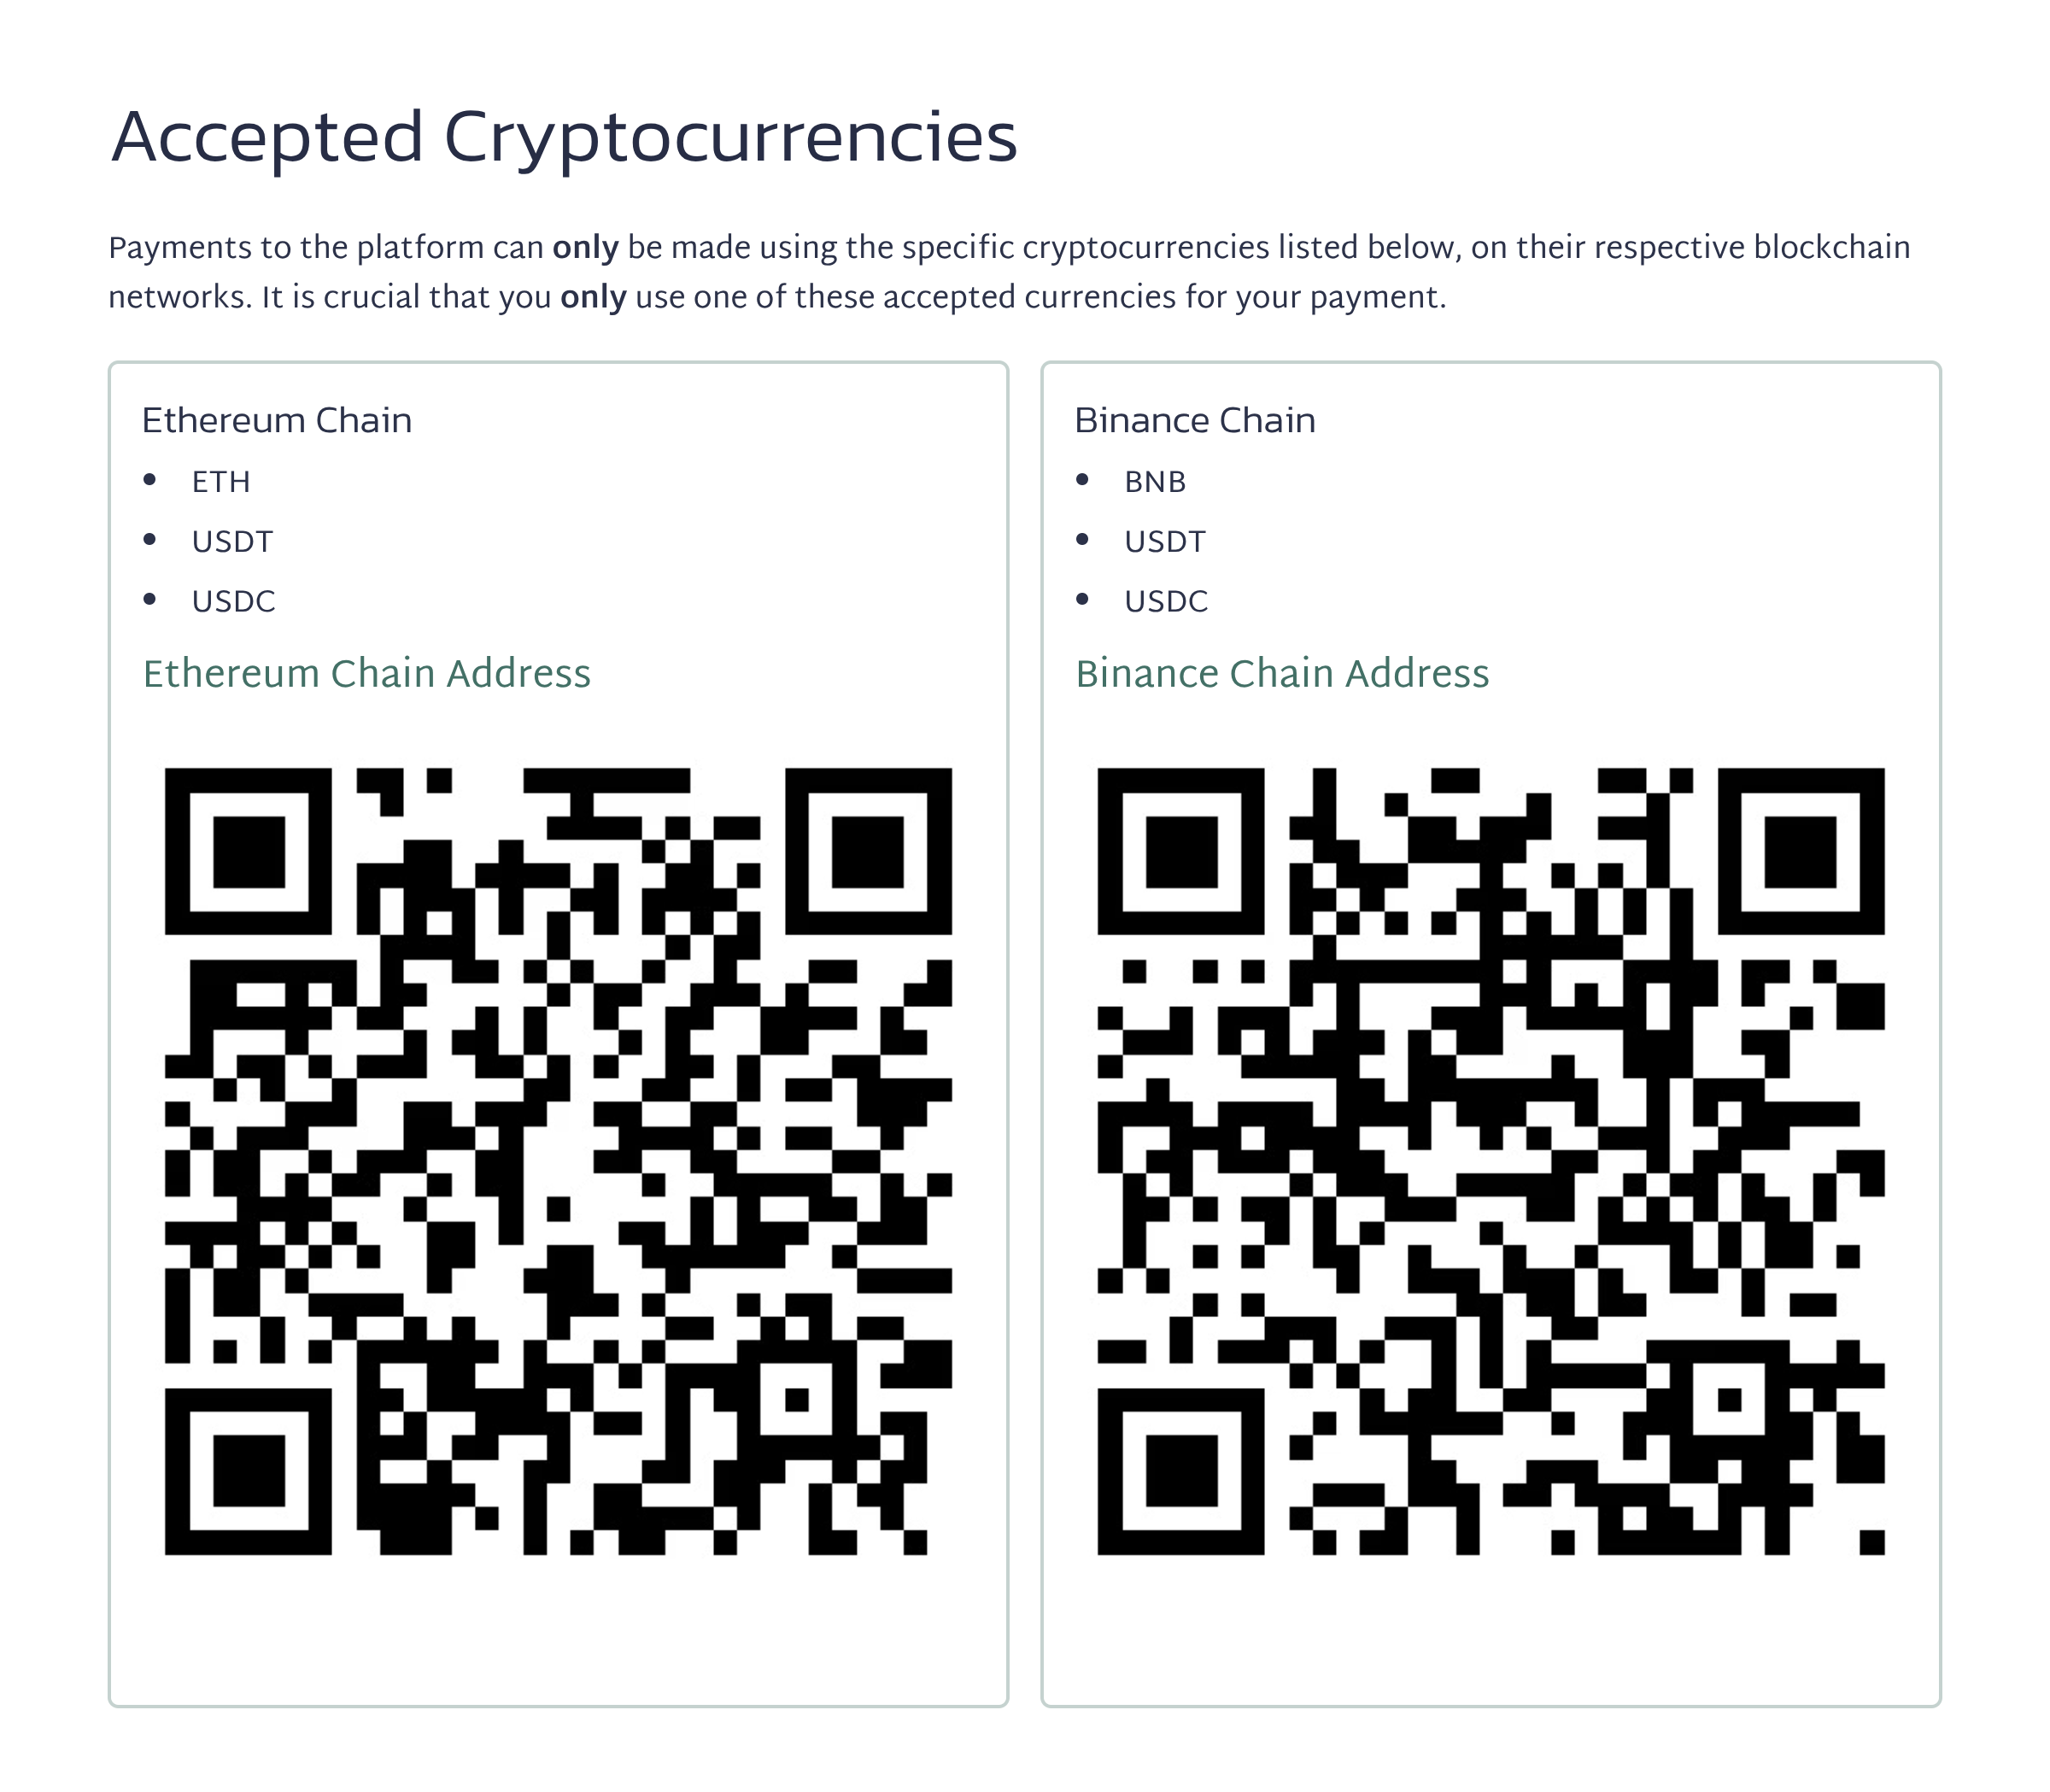This screenshot has height=1792, width=2050.
Task: Open the Binance Chain Address link
Action: (1282, 674)
